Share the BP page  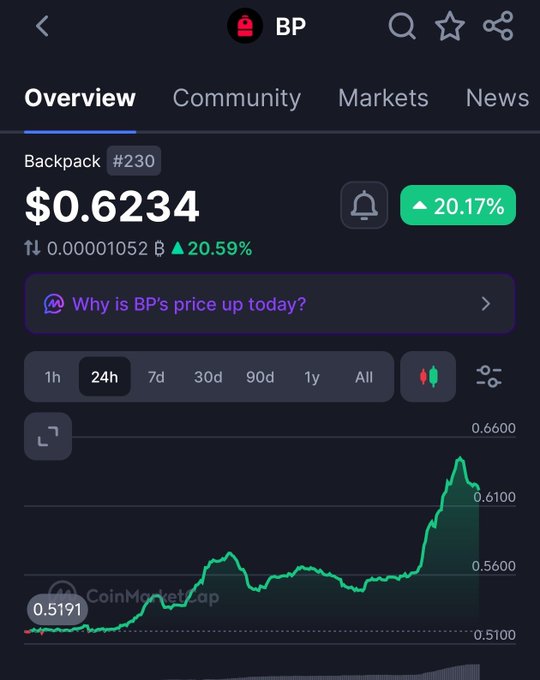(x=498, y=26)
